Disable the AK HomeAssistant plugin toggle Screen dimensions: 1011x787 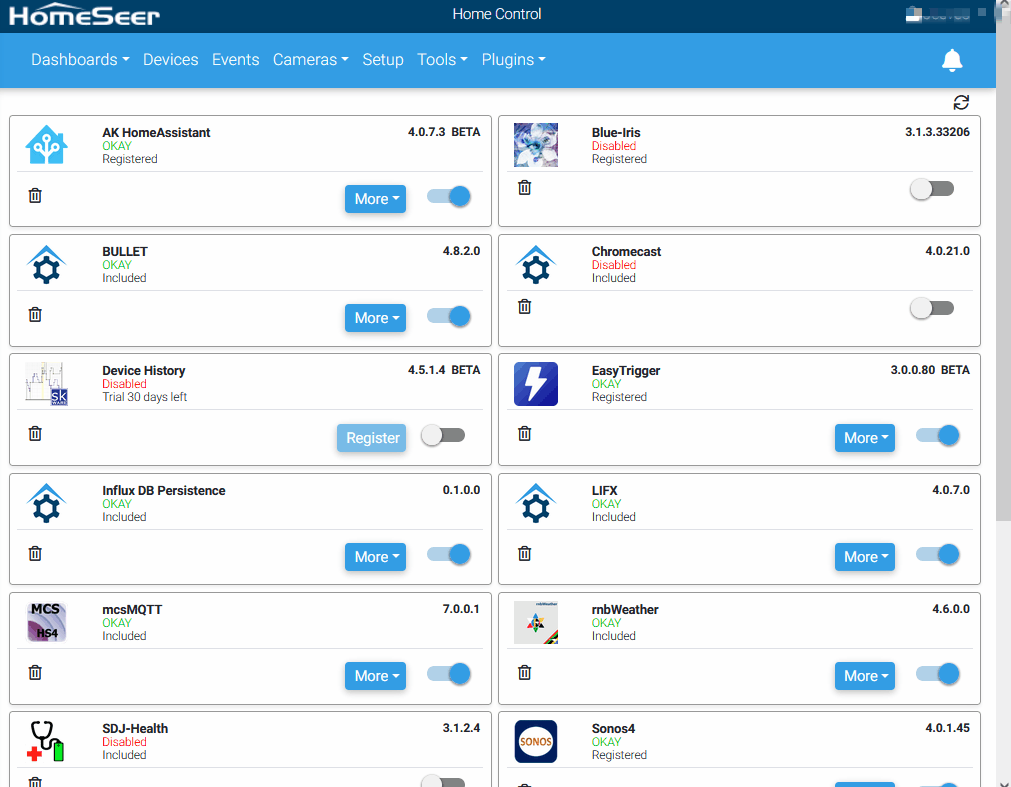[x=449, y=197]
